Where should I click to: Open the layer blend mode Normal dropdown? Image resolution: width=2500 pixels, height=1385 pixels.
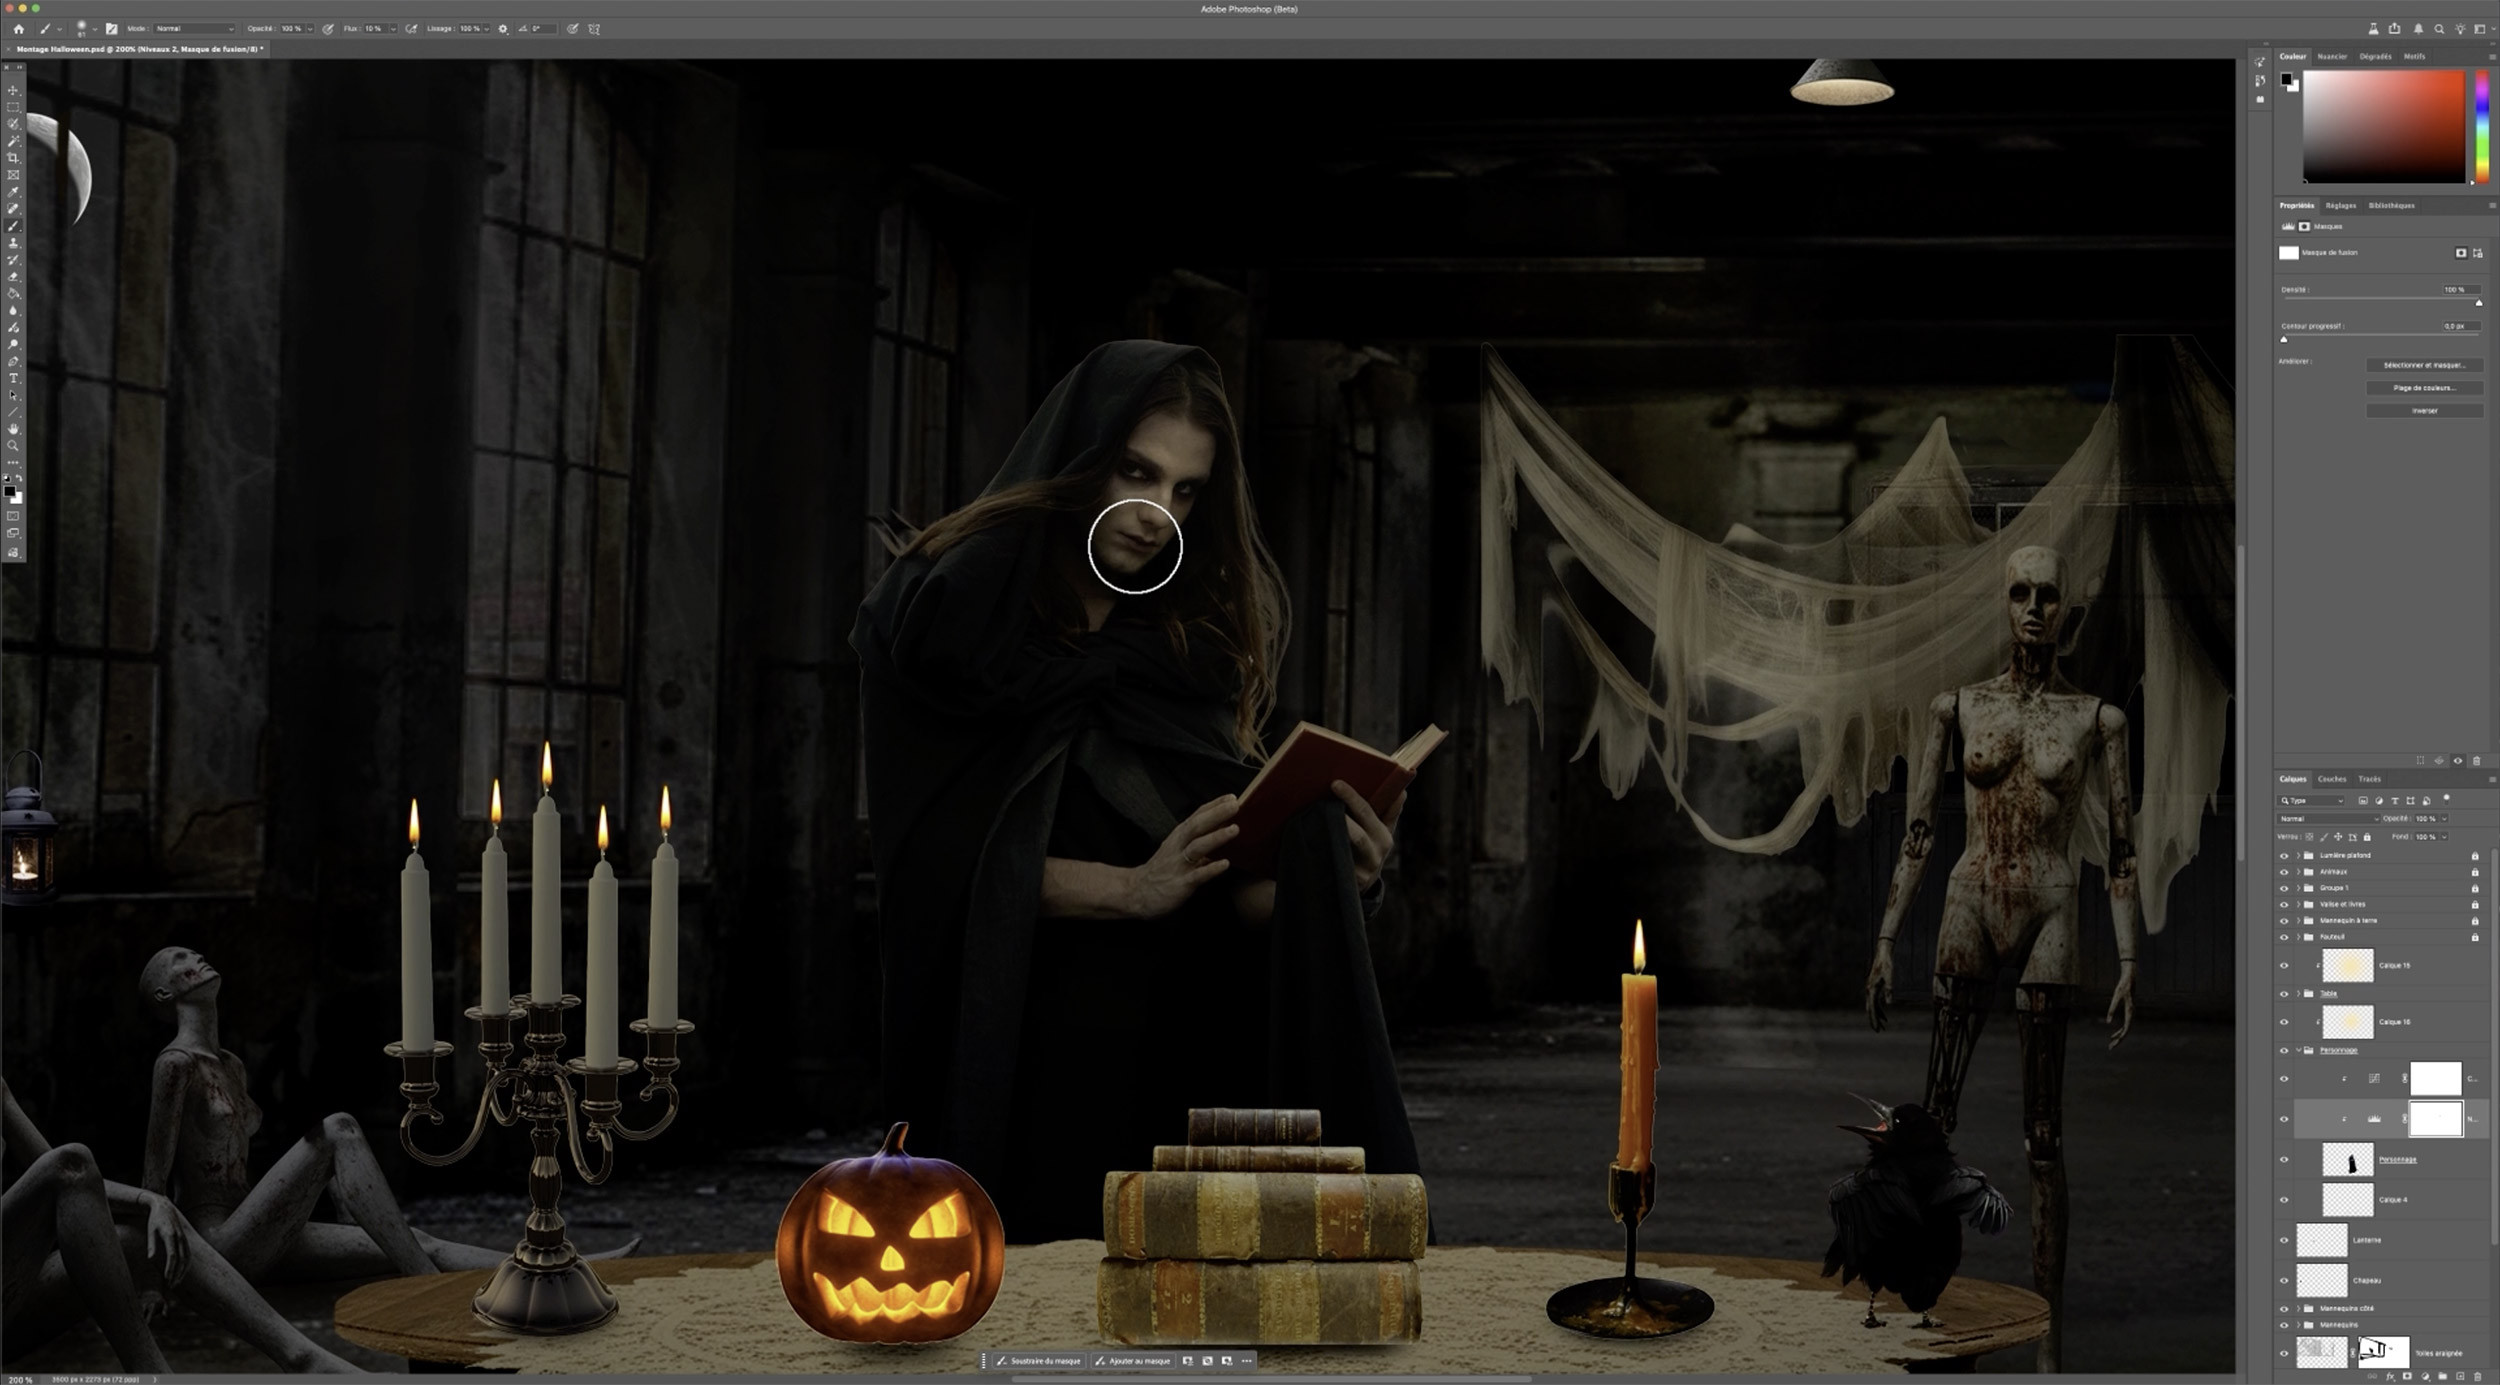coord(2328,819)
